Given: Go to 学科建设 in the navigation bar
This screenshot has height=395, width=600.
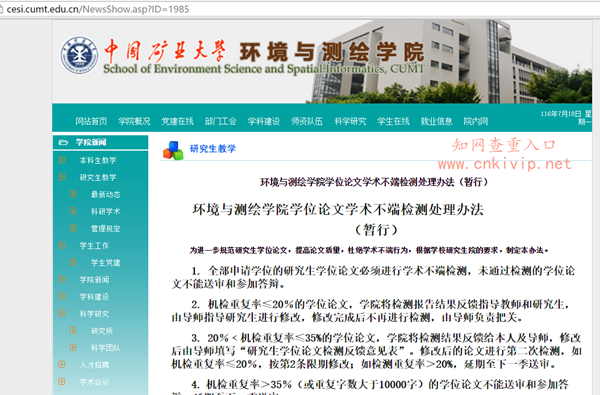Looking at the screenshot, I should point(264,121).
